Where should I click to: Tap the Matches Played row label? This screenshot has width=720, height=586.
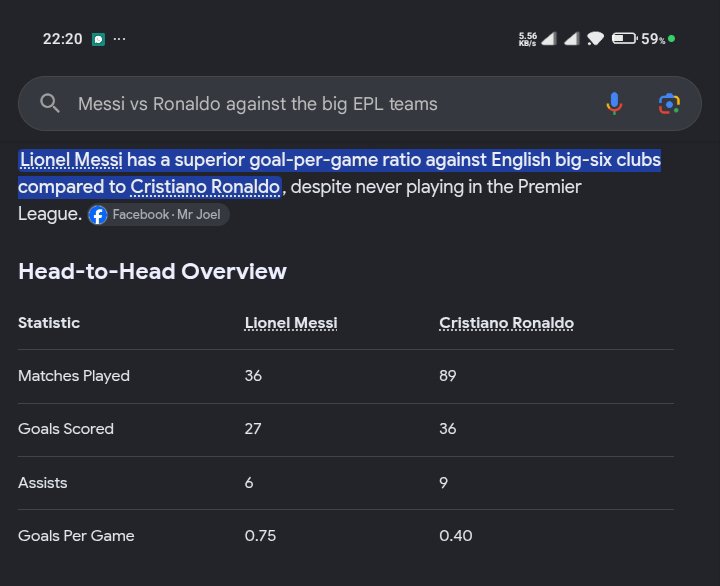point(74,376)
